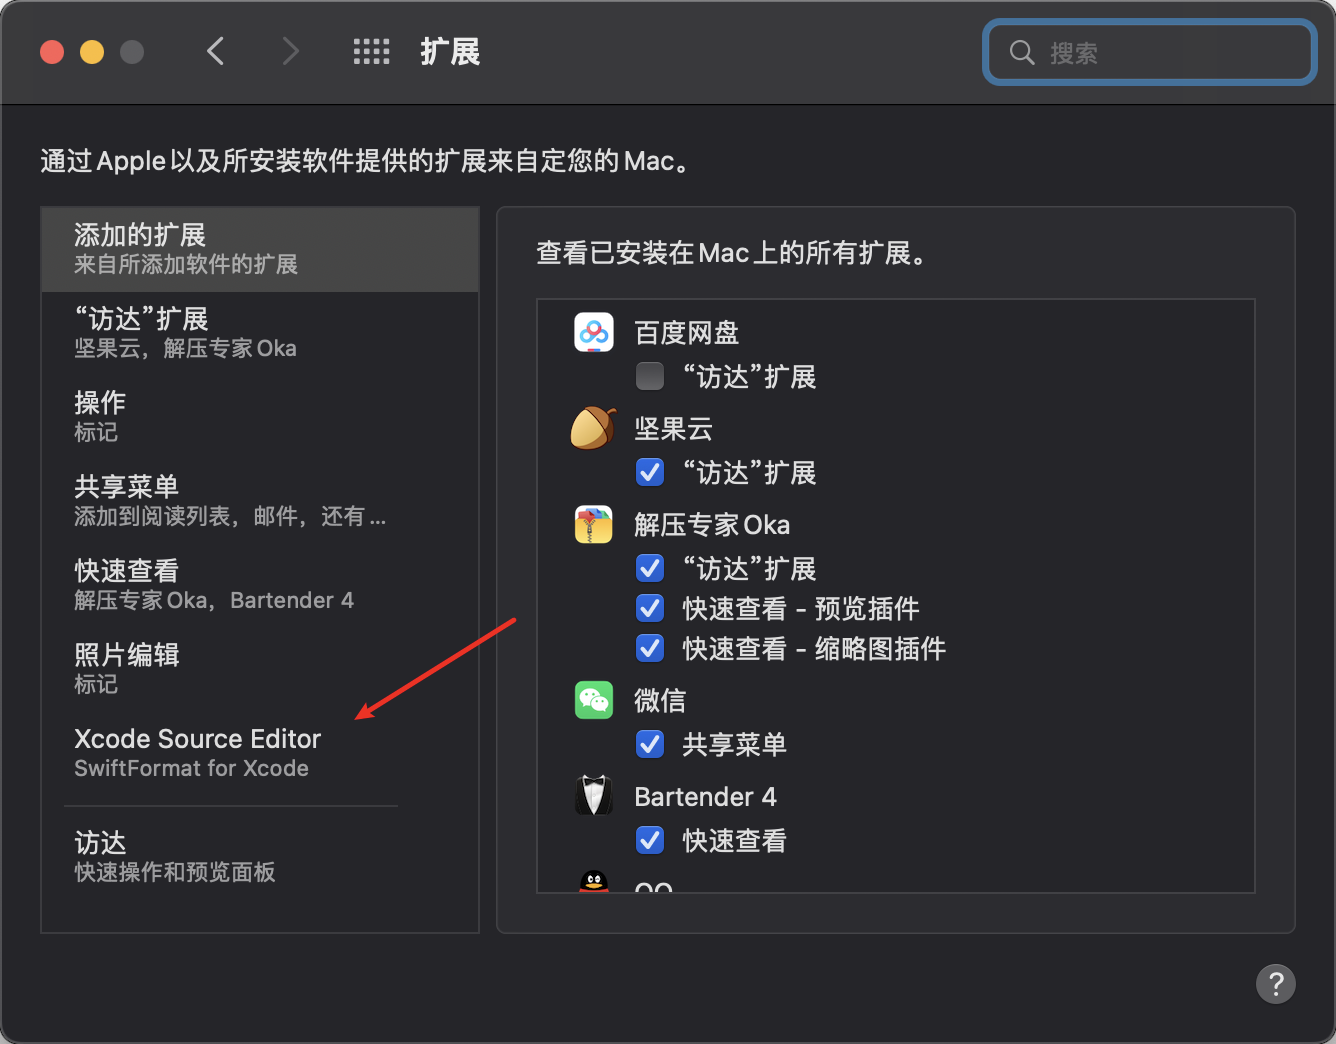Viewport: 1336px width, 1044px height.
Task: Uncheck Bartender 4 快速查看 checkbox
Action: [x=650, y=840]
